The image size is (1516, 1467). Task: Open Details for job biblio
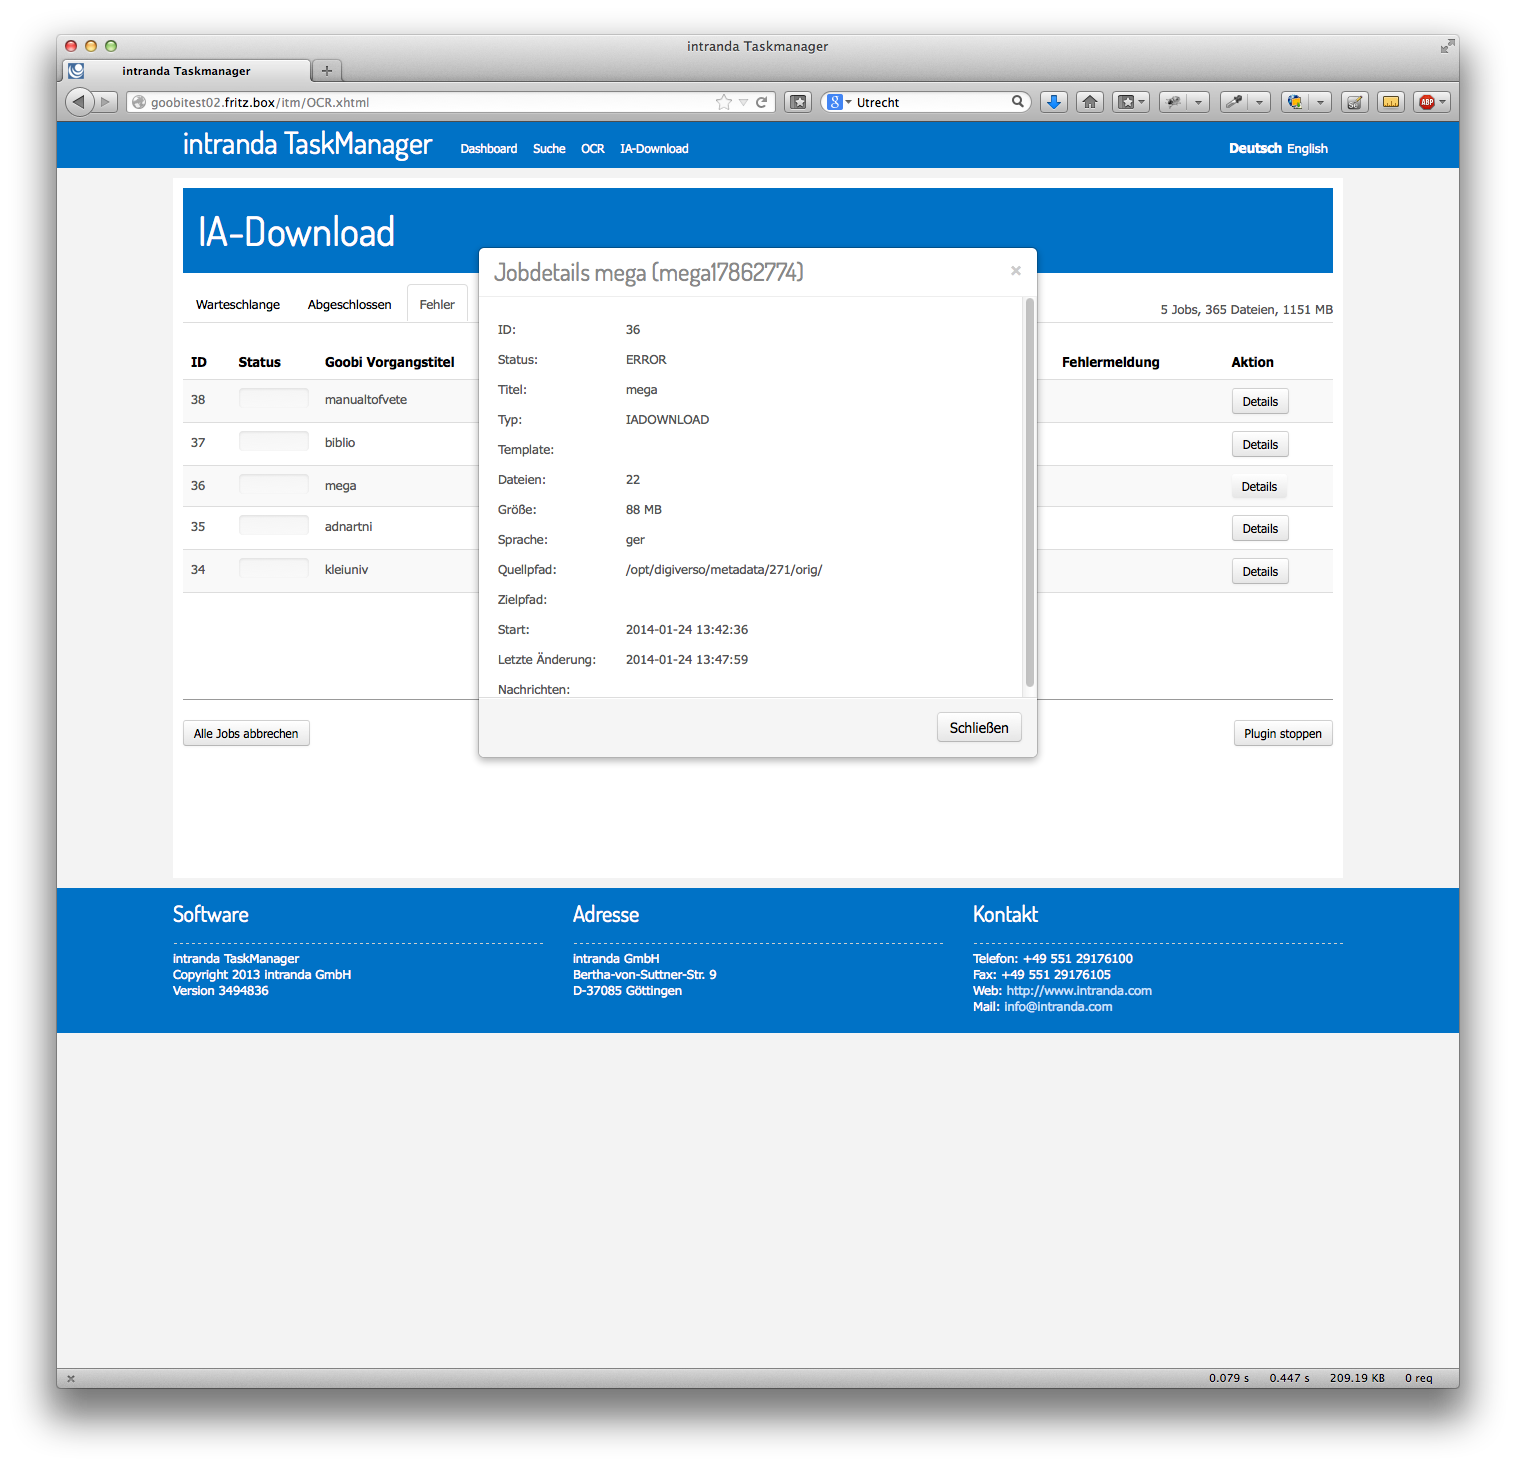click(x=1260, y=445)
